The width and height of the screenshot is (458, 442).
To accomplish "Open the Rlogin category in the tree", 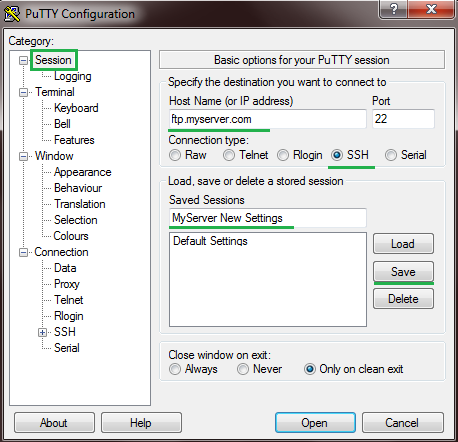I will (x=69, y=316).
